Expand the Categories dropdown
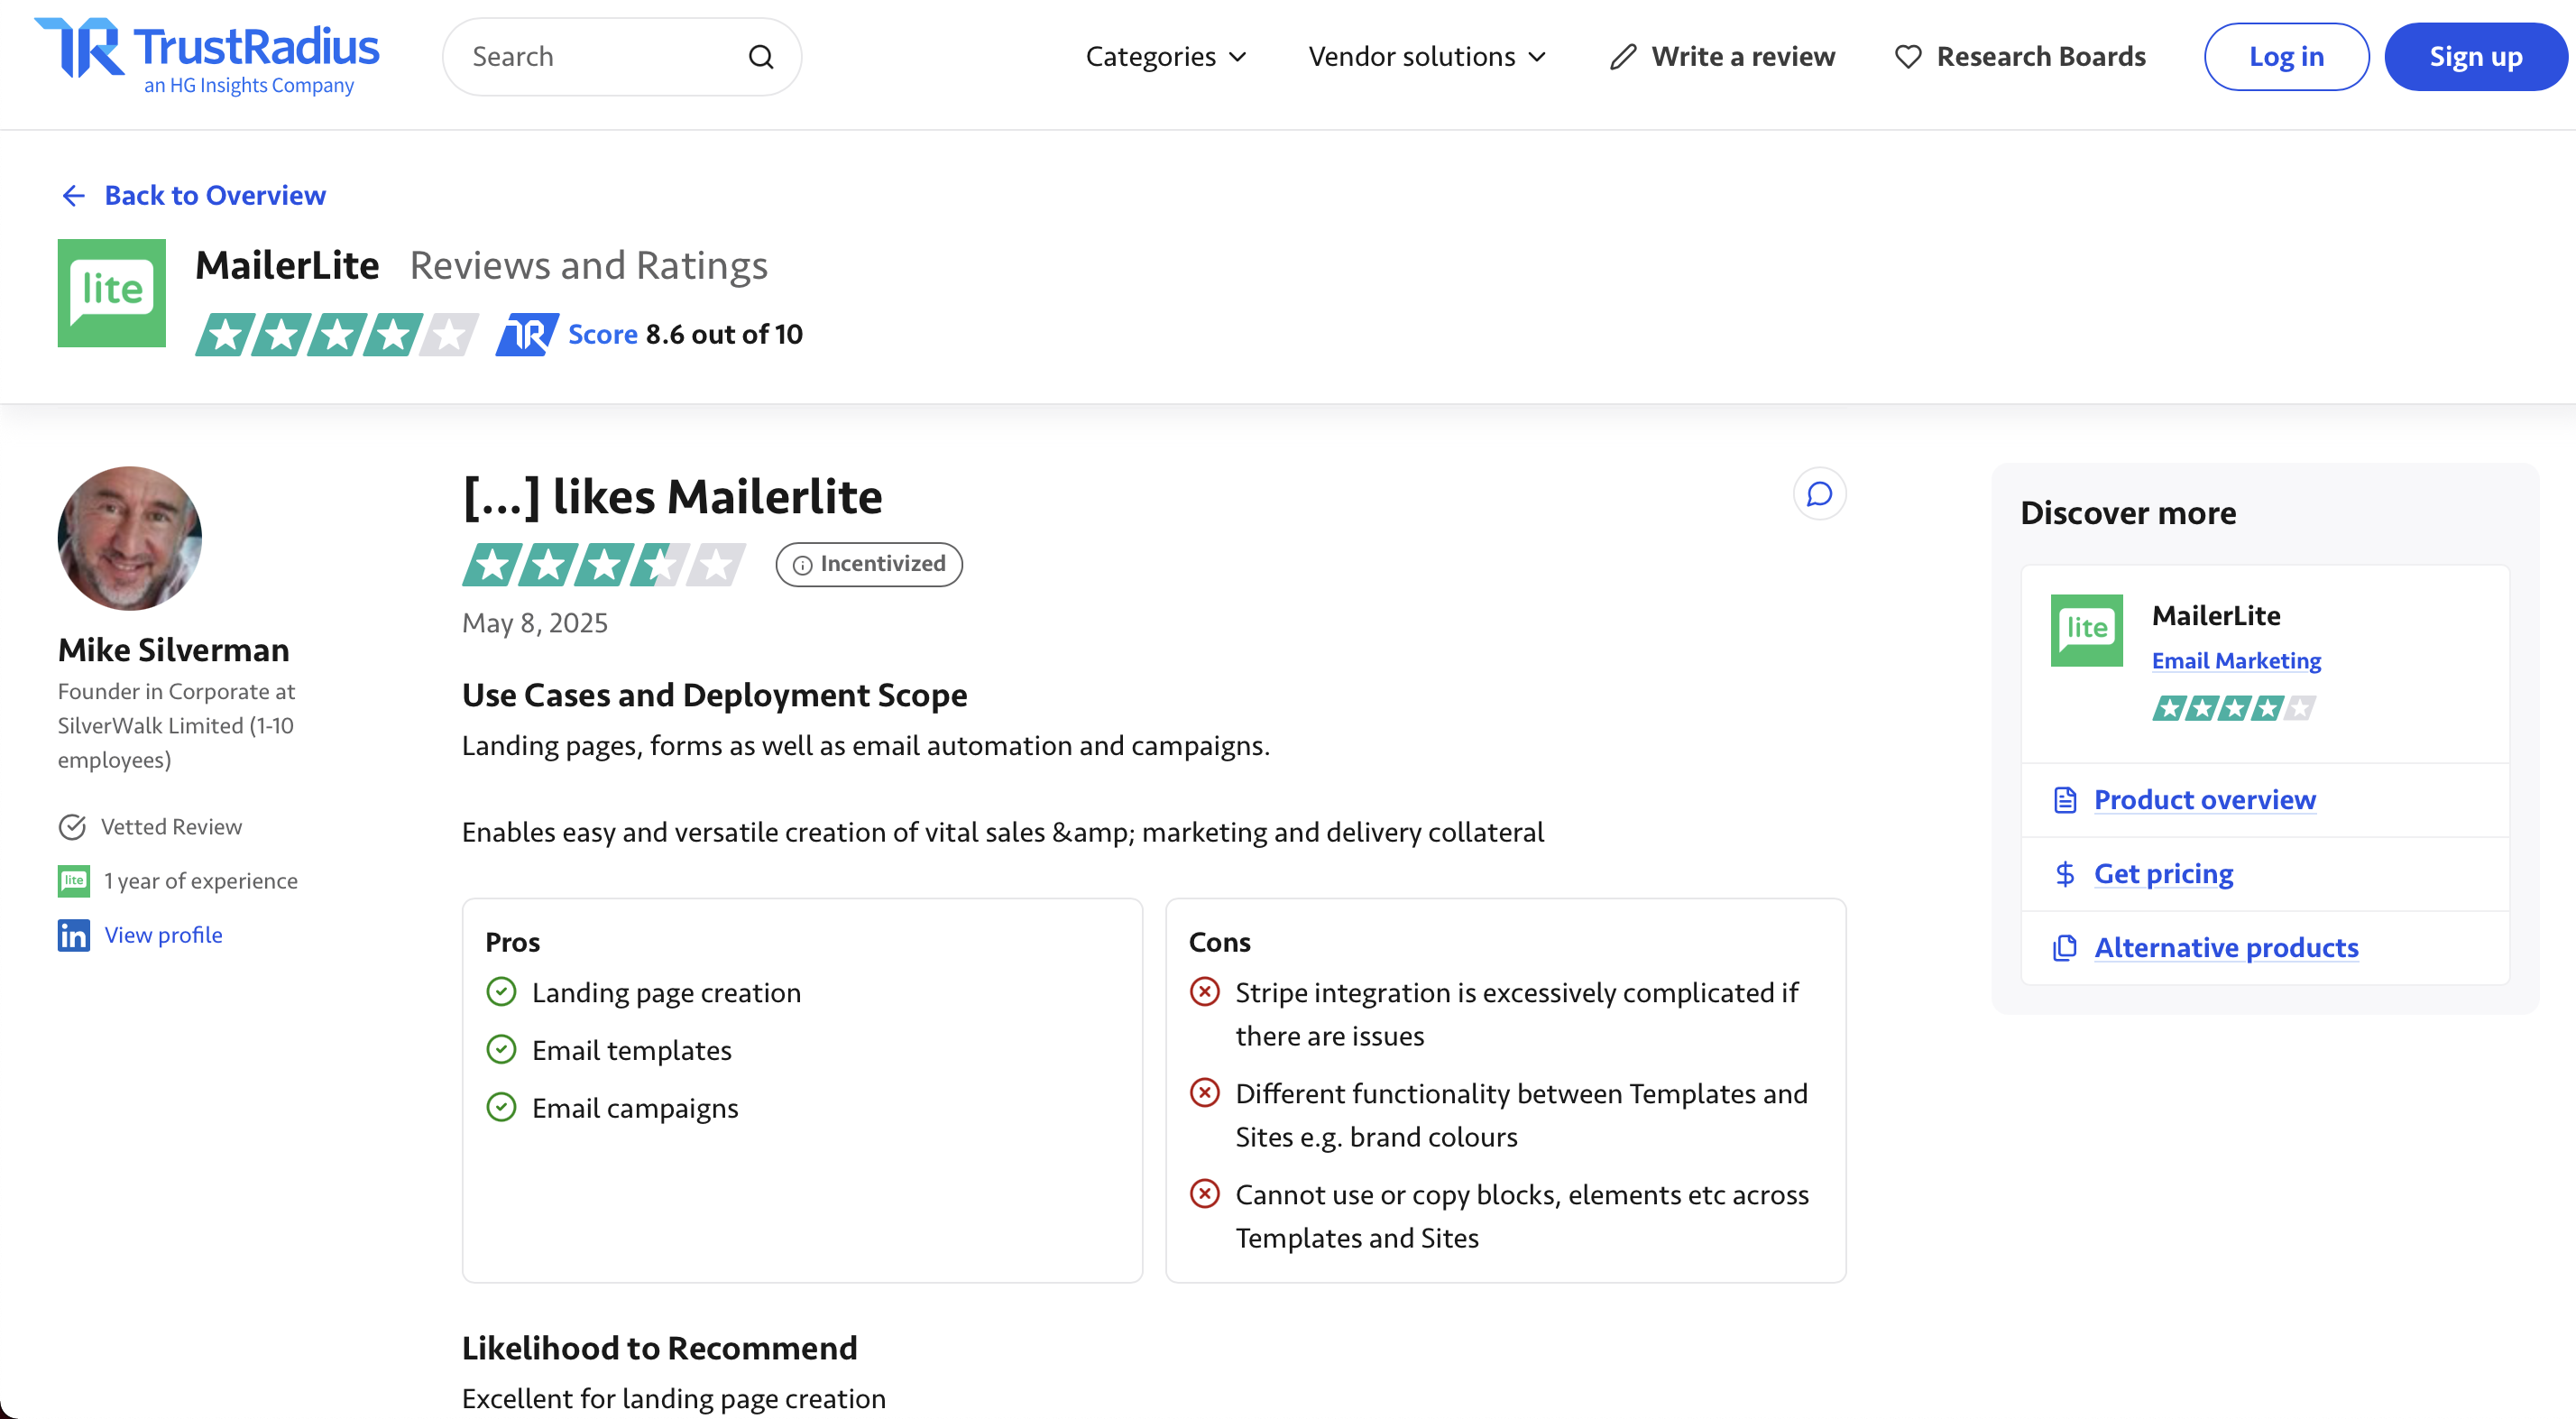Screen dimensions: 2576x1419 [x=1166, y=57]
